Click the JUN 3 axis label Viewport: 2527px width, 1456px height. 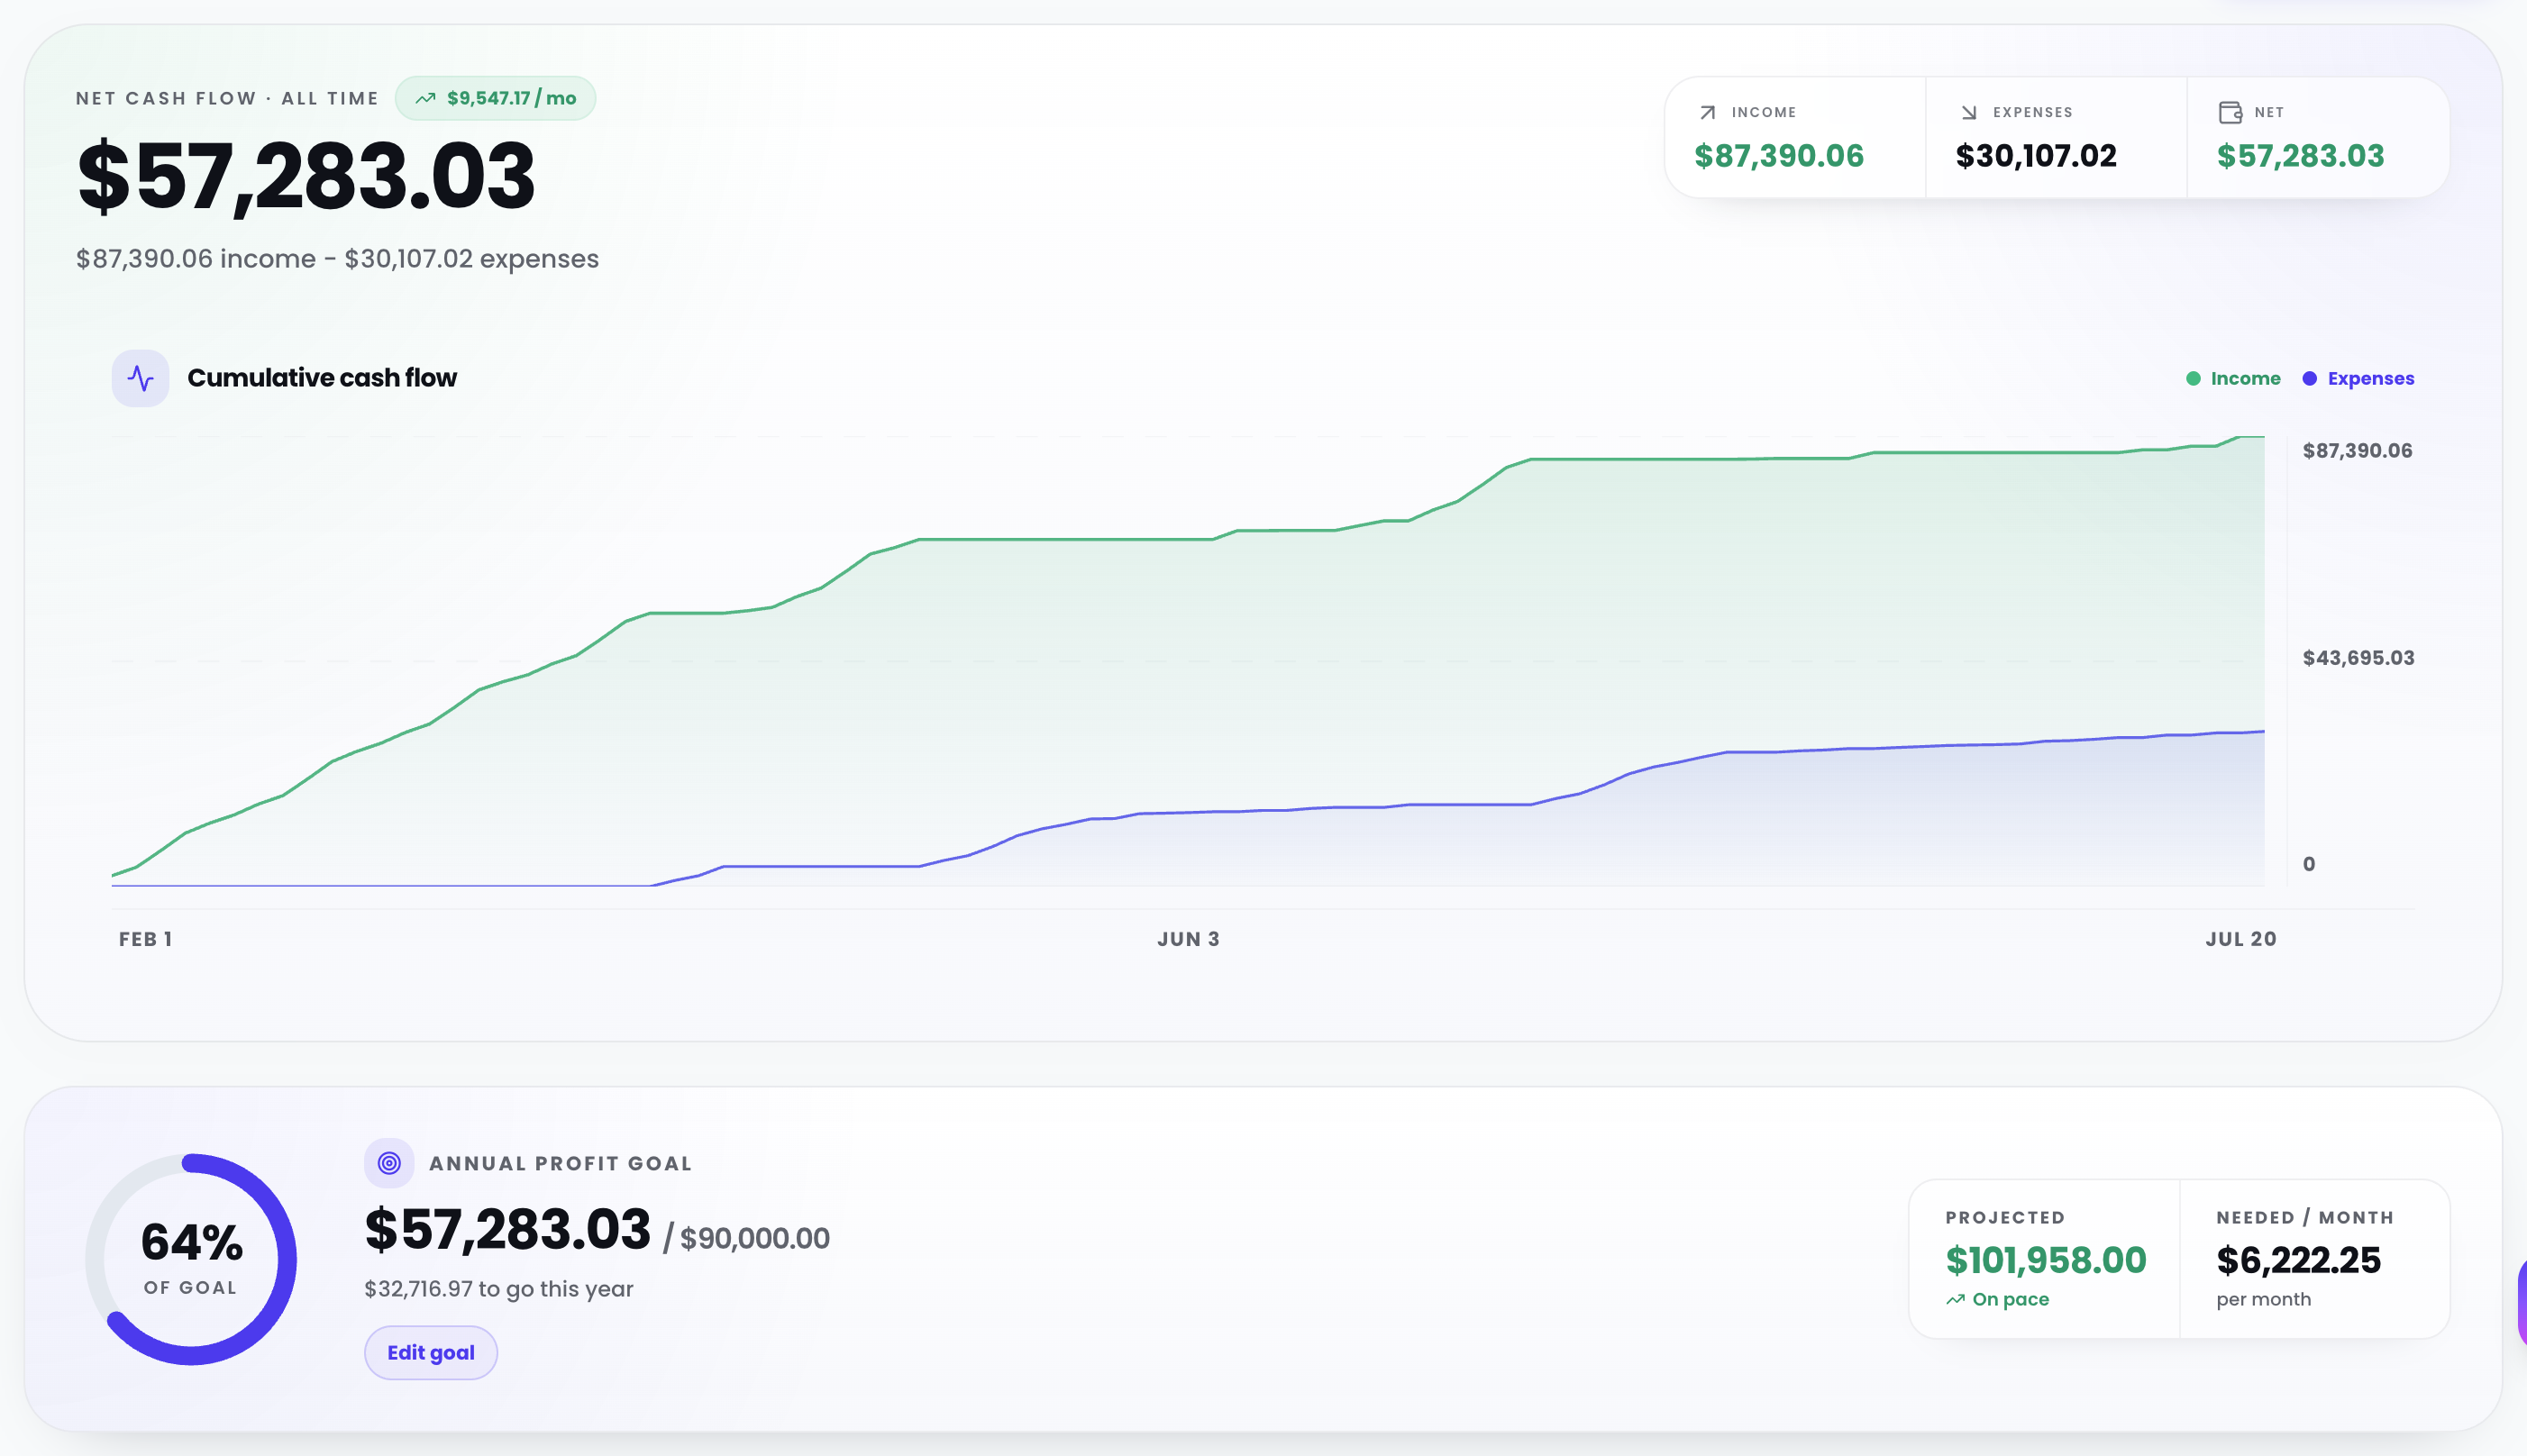[x=1188, y=939]
